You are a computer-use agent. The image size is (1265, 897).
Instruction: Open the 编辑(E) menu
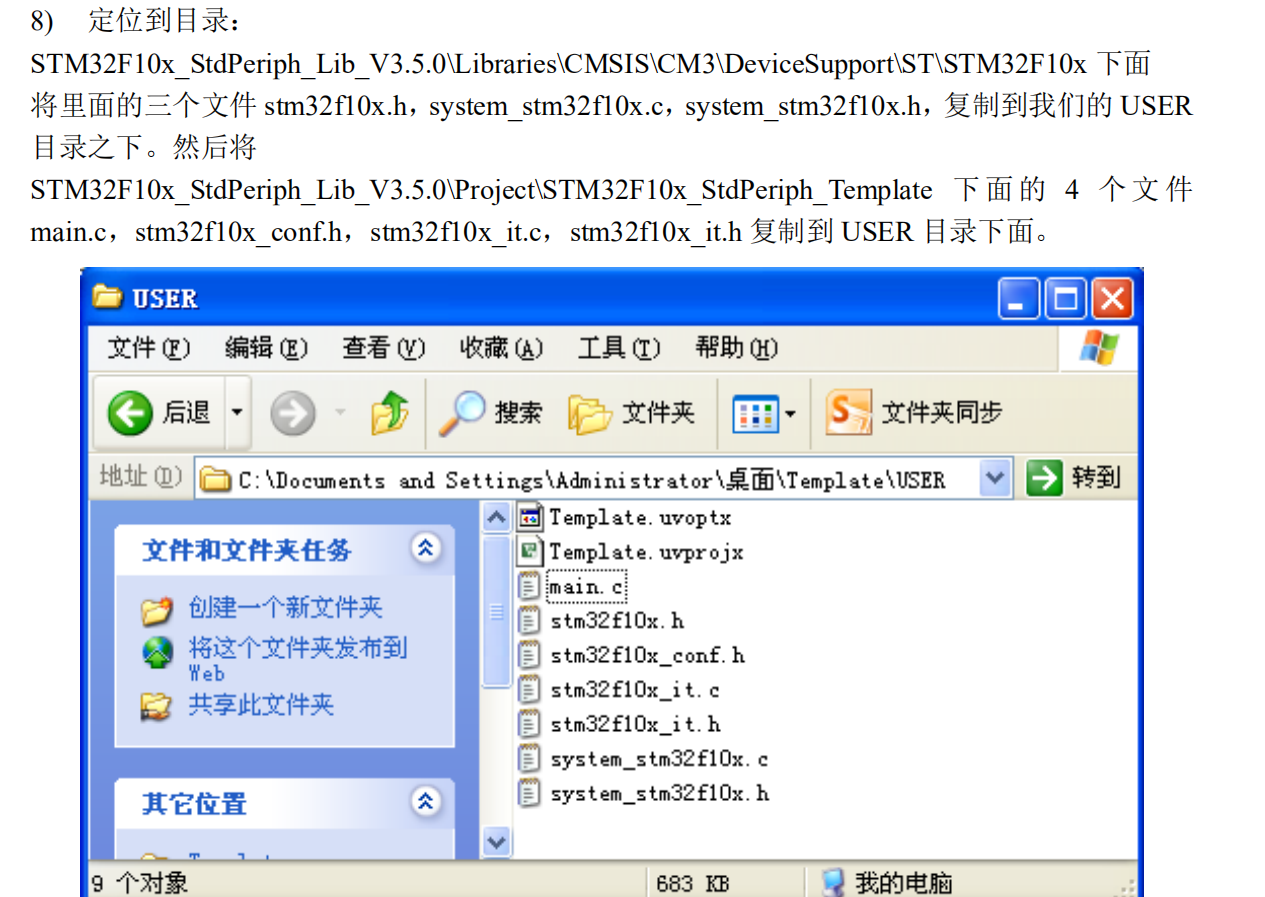click(266, 348)
